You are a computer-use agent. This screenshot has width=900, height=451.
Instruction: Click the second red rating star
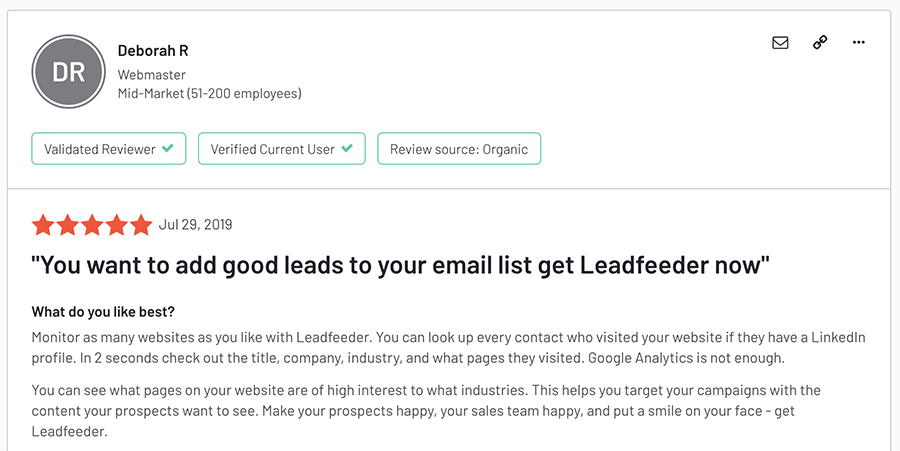67,225
